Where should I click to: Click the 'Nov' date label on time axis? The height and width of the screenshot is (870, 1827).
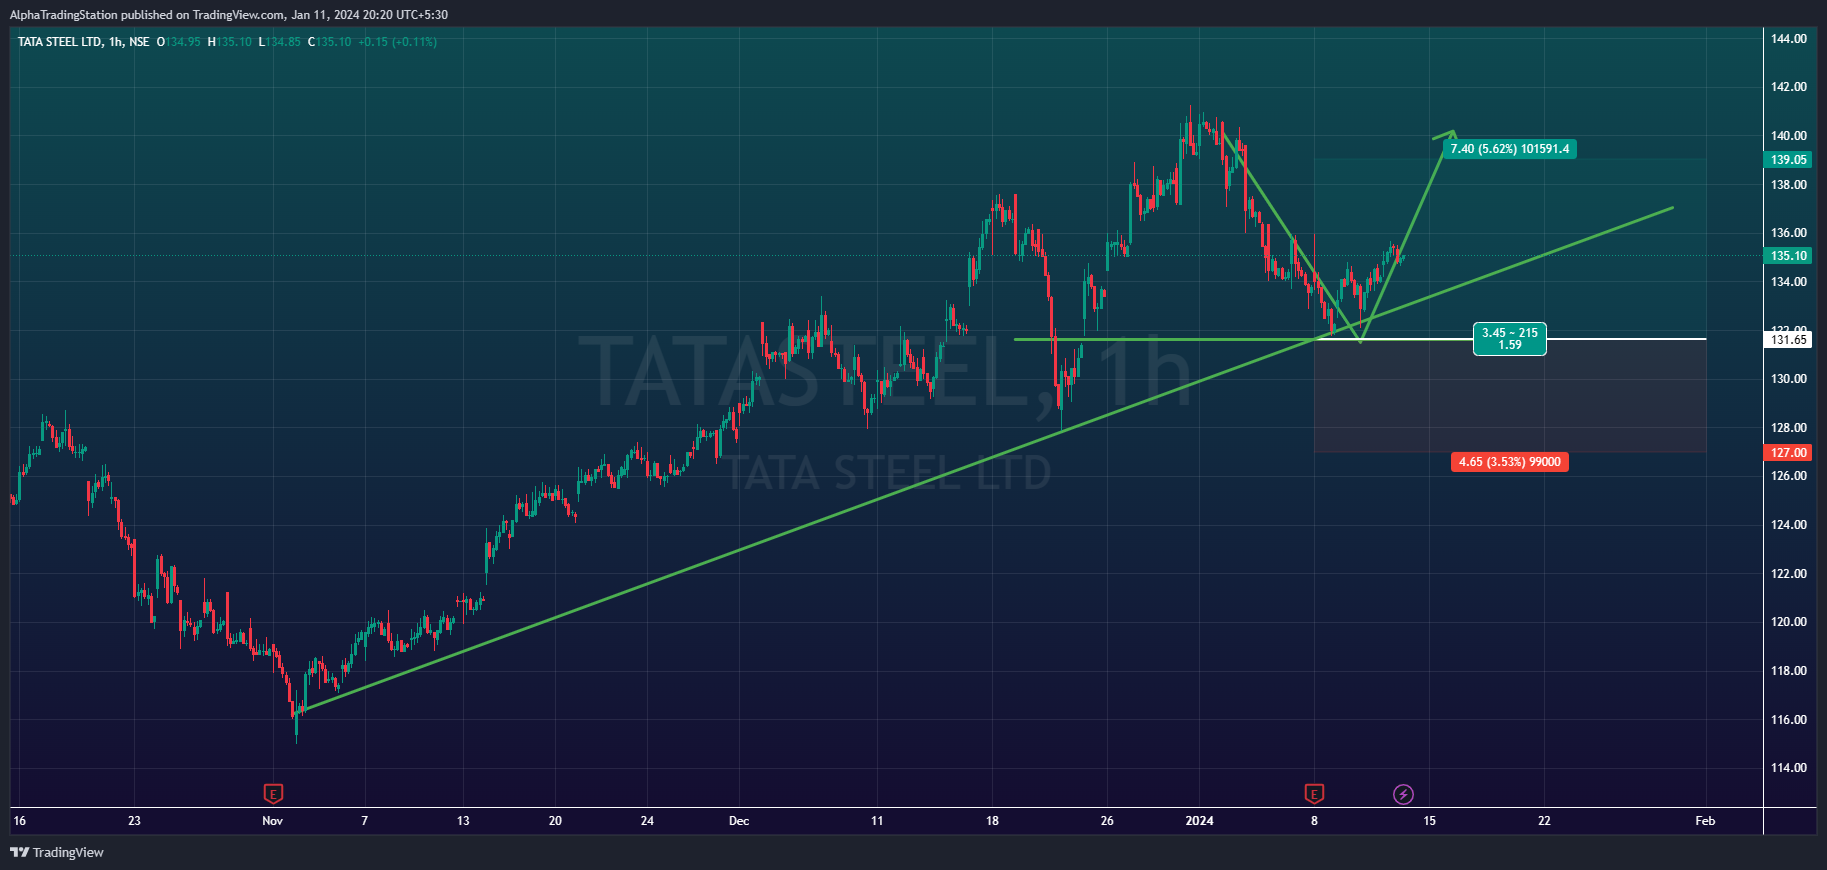click(272, 821)
